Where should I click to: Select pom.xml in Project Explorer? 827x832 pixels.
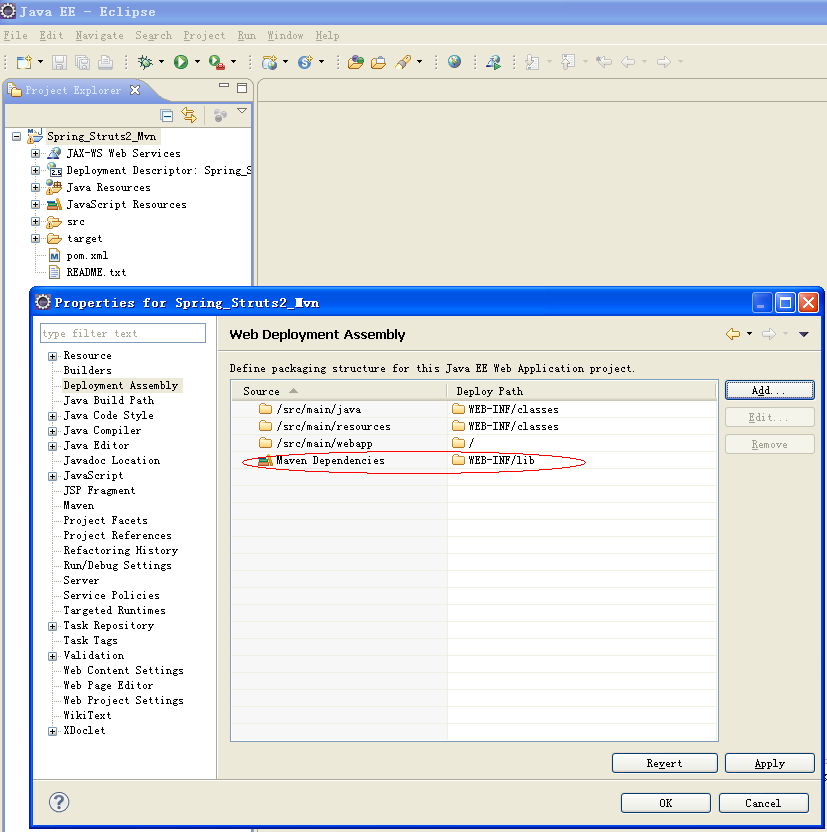88,256
